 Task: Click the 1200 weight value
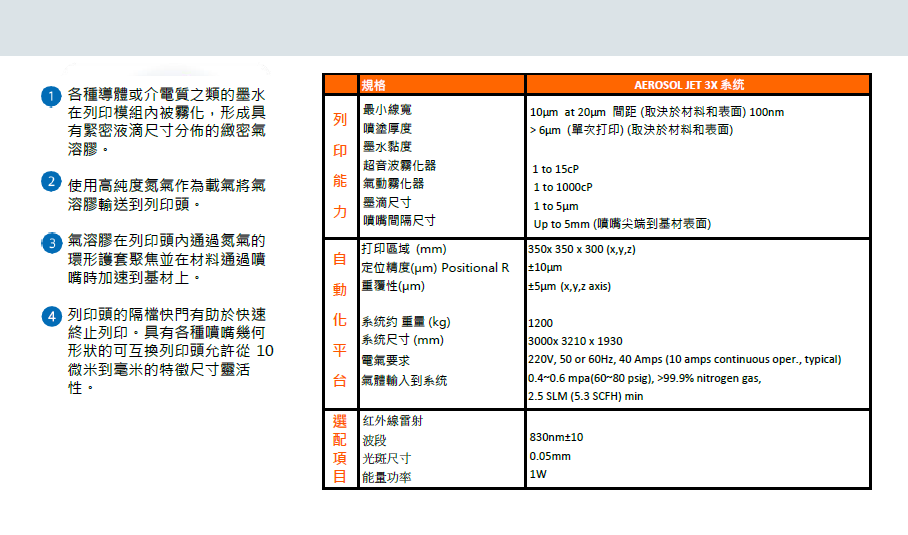click(x=540, y=323)
